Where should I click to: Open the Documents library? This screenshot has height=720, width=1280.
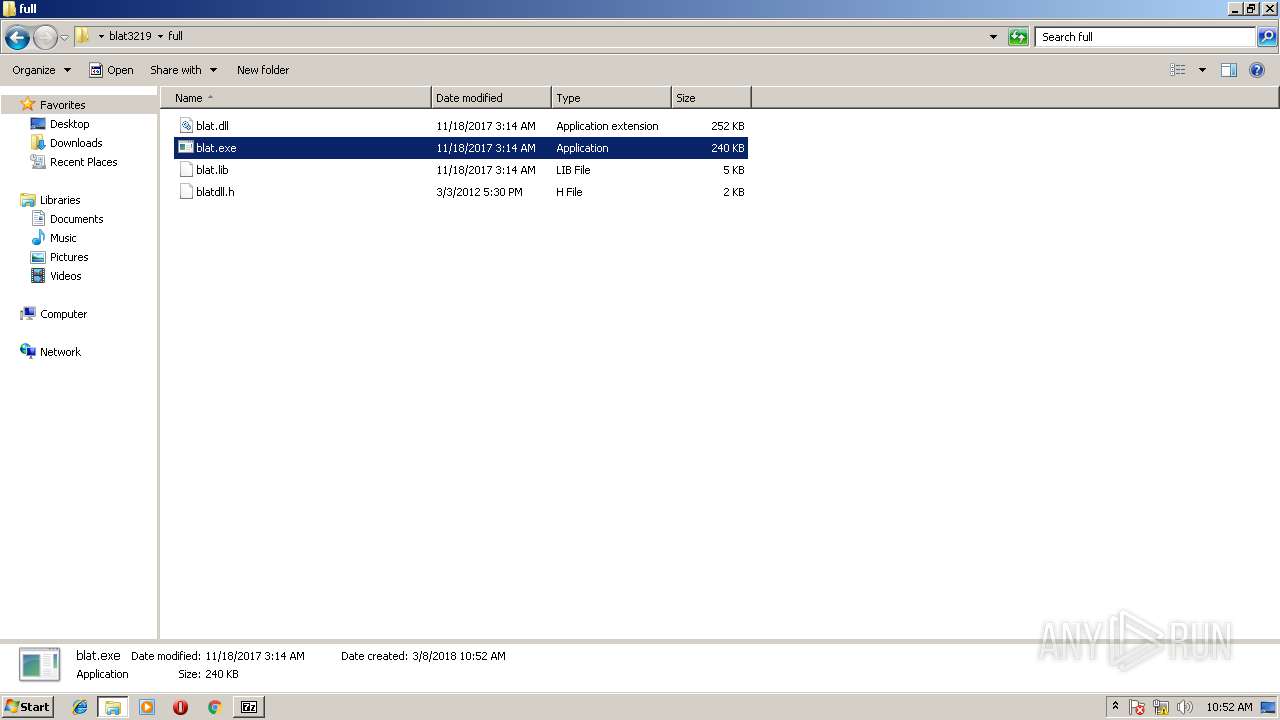[76, 219]
